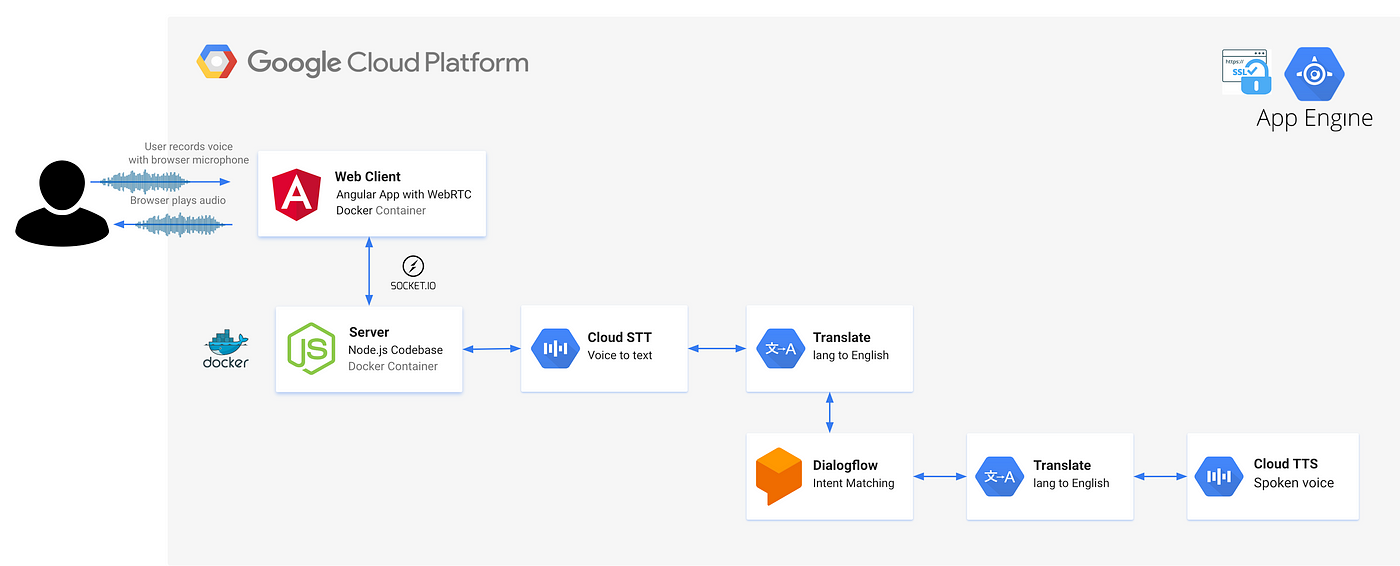Click the Google Cloud Platform hexagon logo
This screenshot has width=1400, height=566.
(216, 62)
